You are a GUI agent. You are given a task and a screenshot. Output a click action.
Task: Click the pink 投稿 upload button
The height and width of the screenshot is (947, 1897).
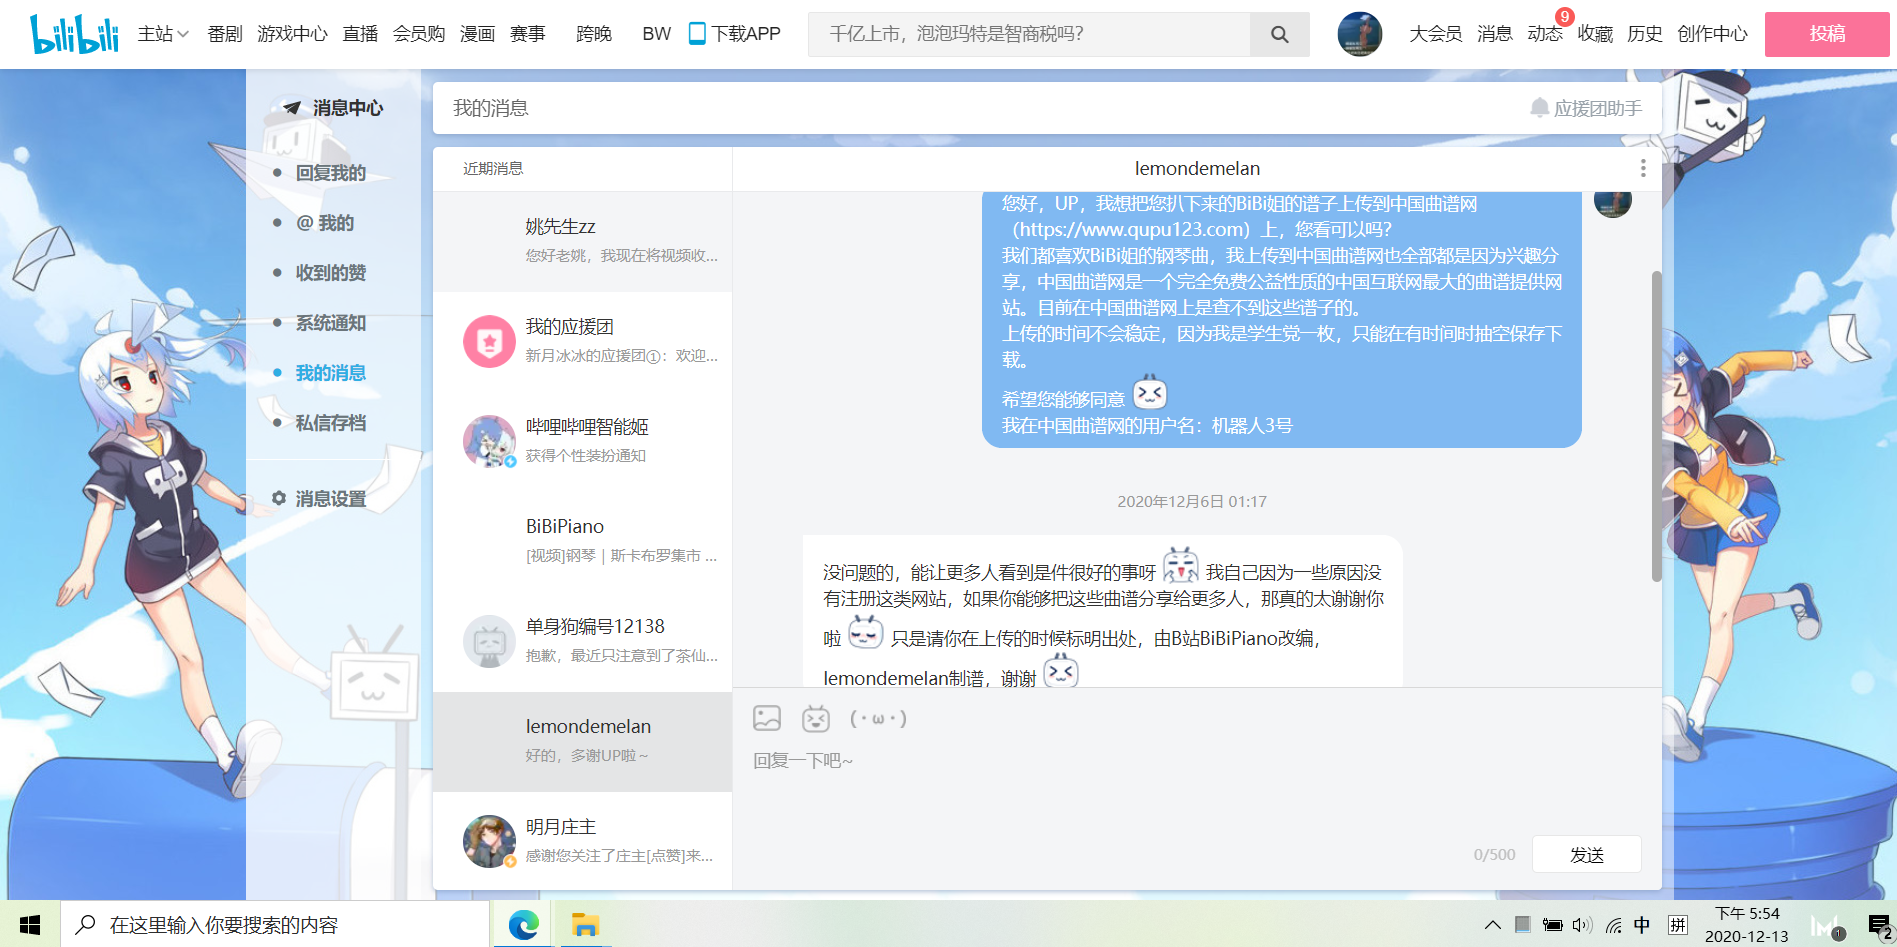tap(1827, 34)
